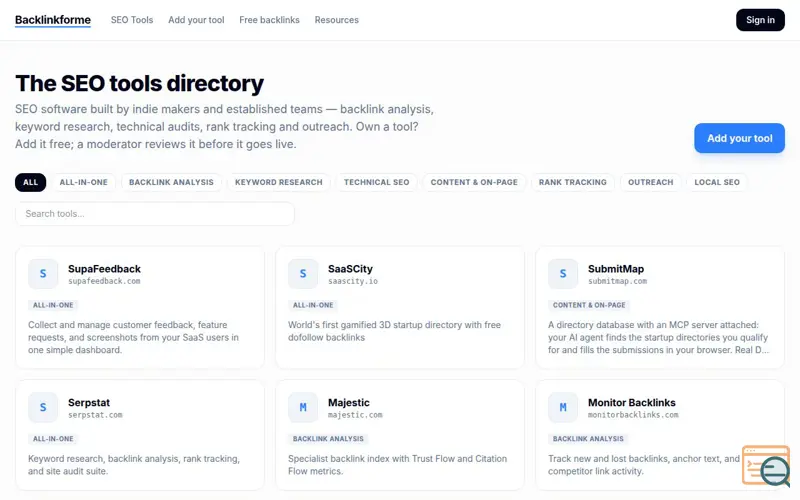Filter by OUTREACH chip
Viewport: 800px width, 500px height.
[651, 183]
